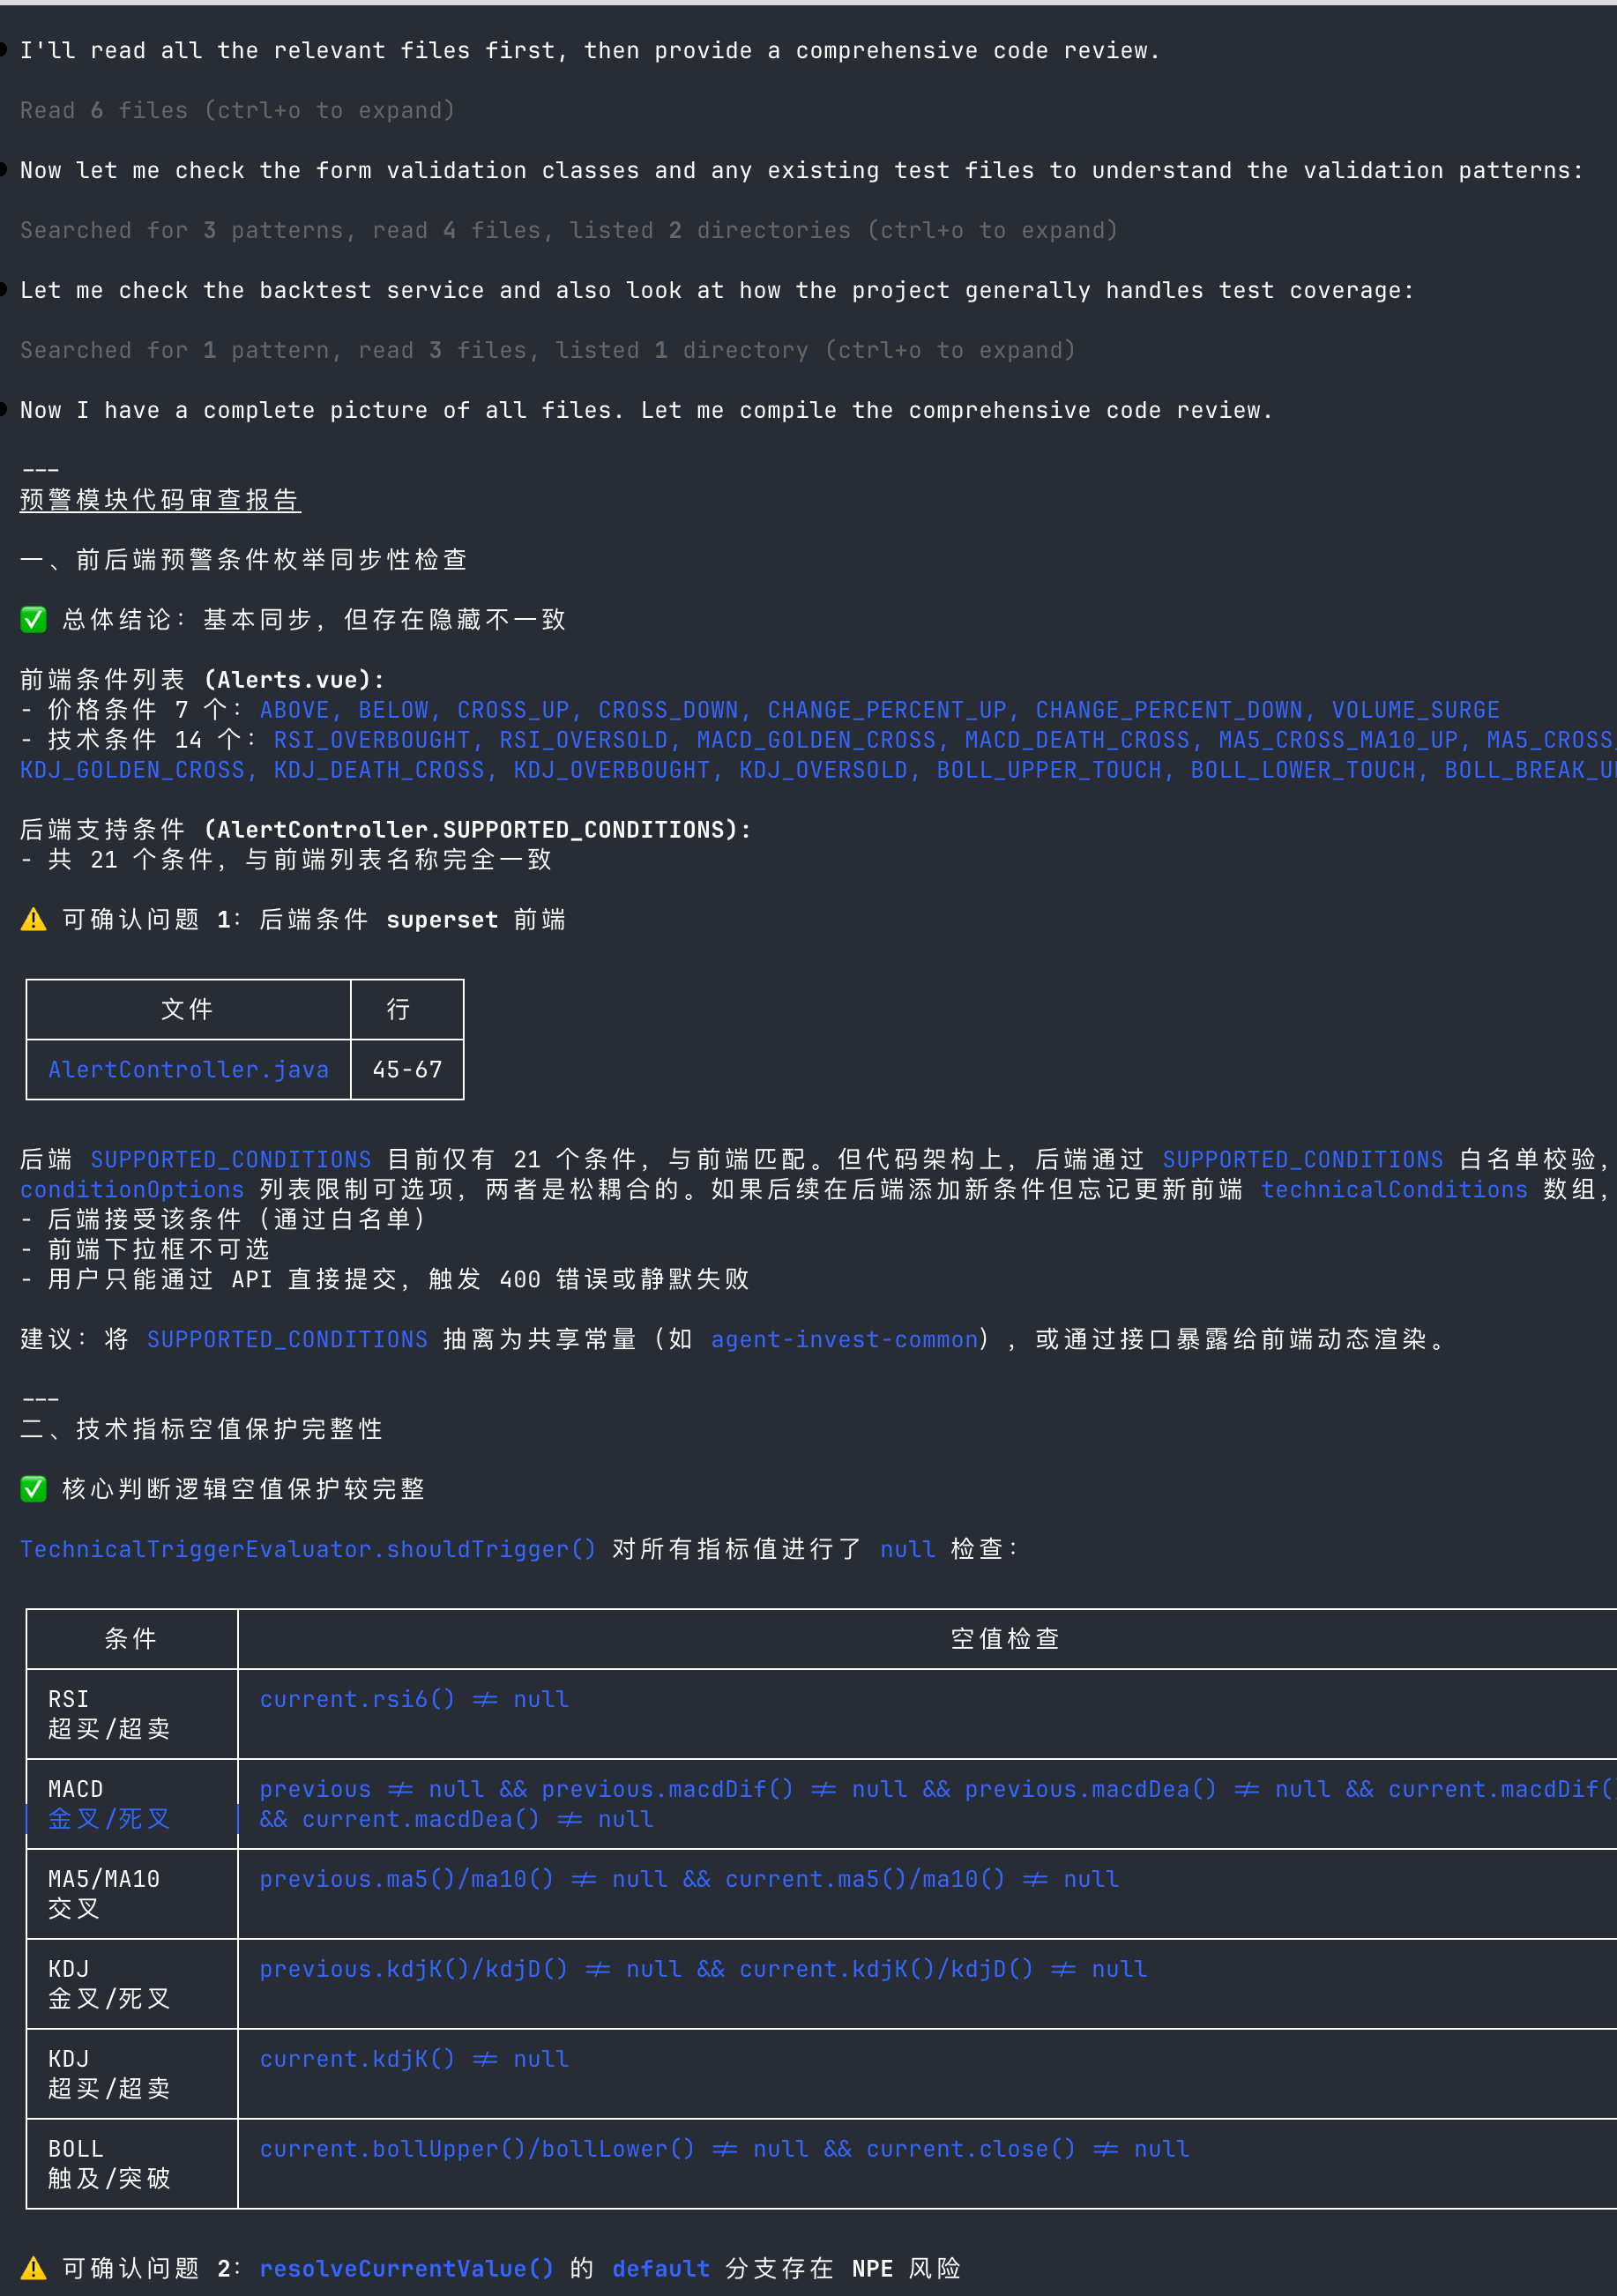
Task: Click the warning icon beside 可确认问题 1
Action: 33,920
